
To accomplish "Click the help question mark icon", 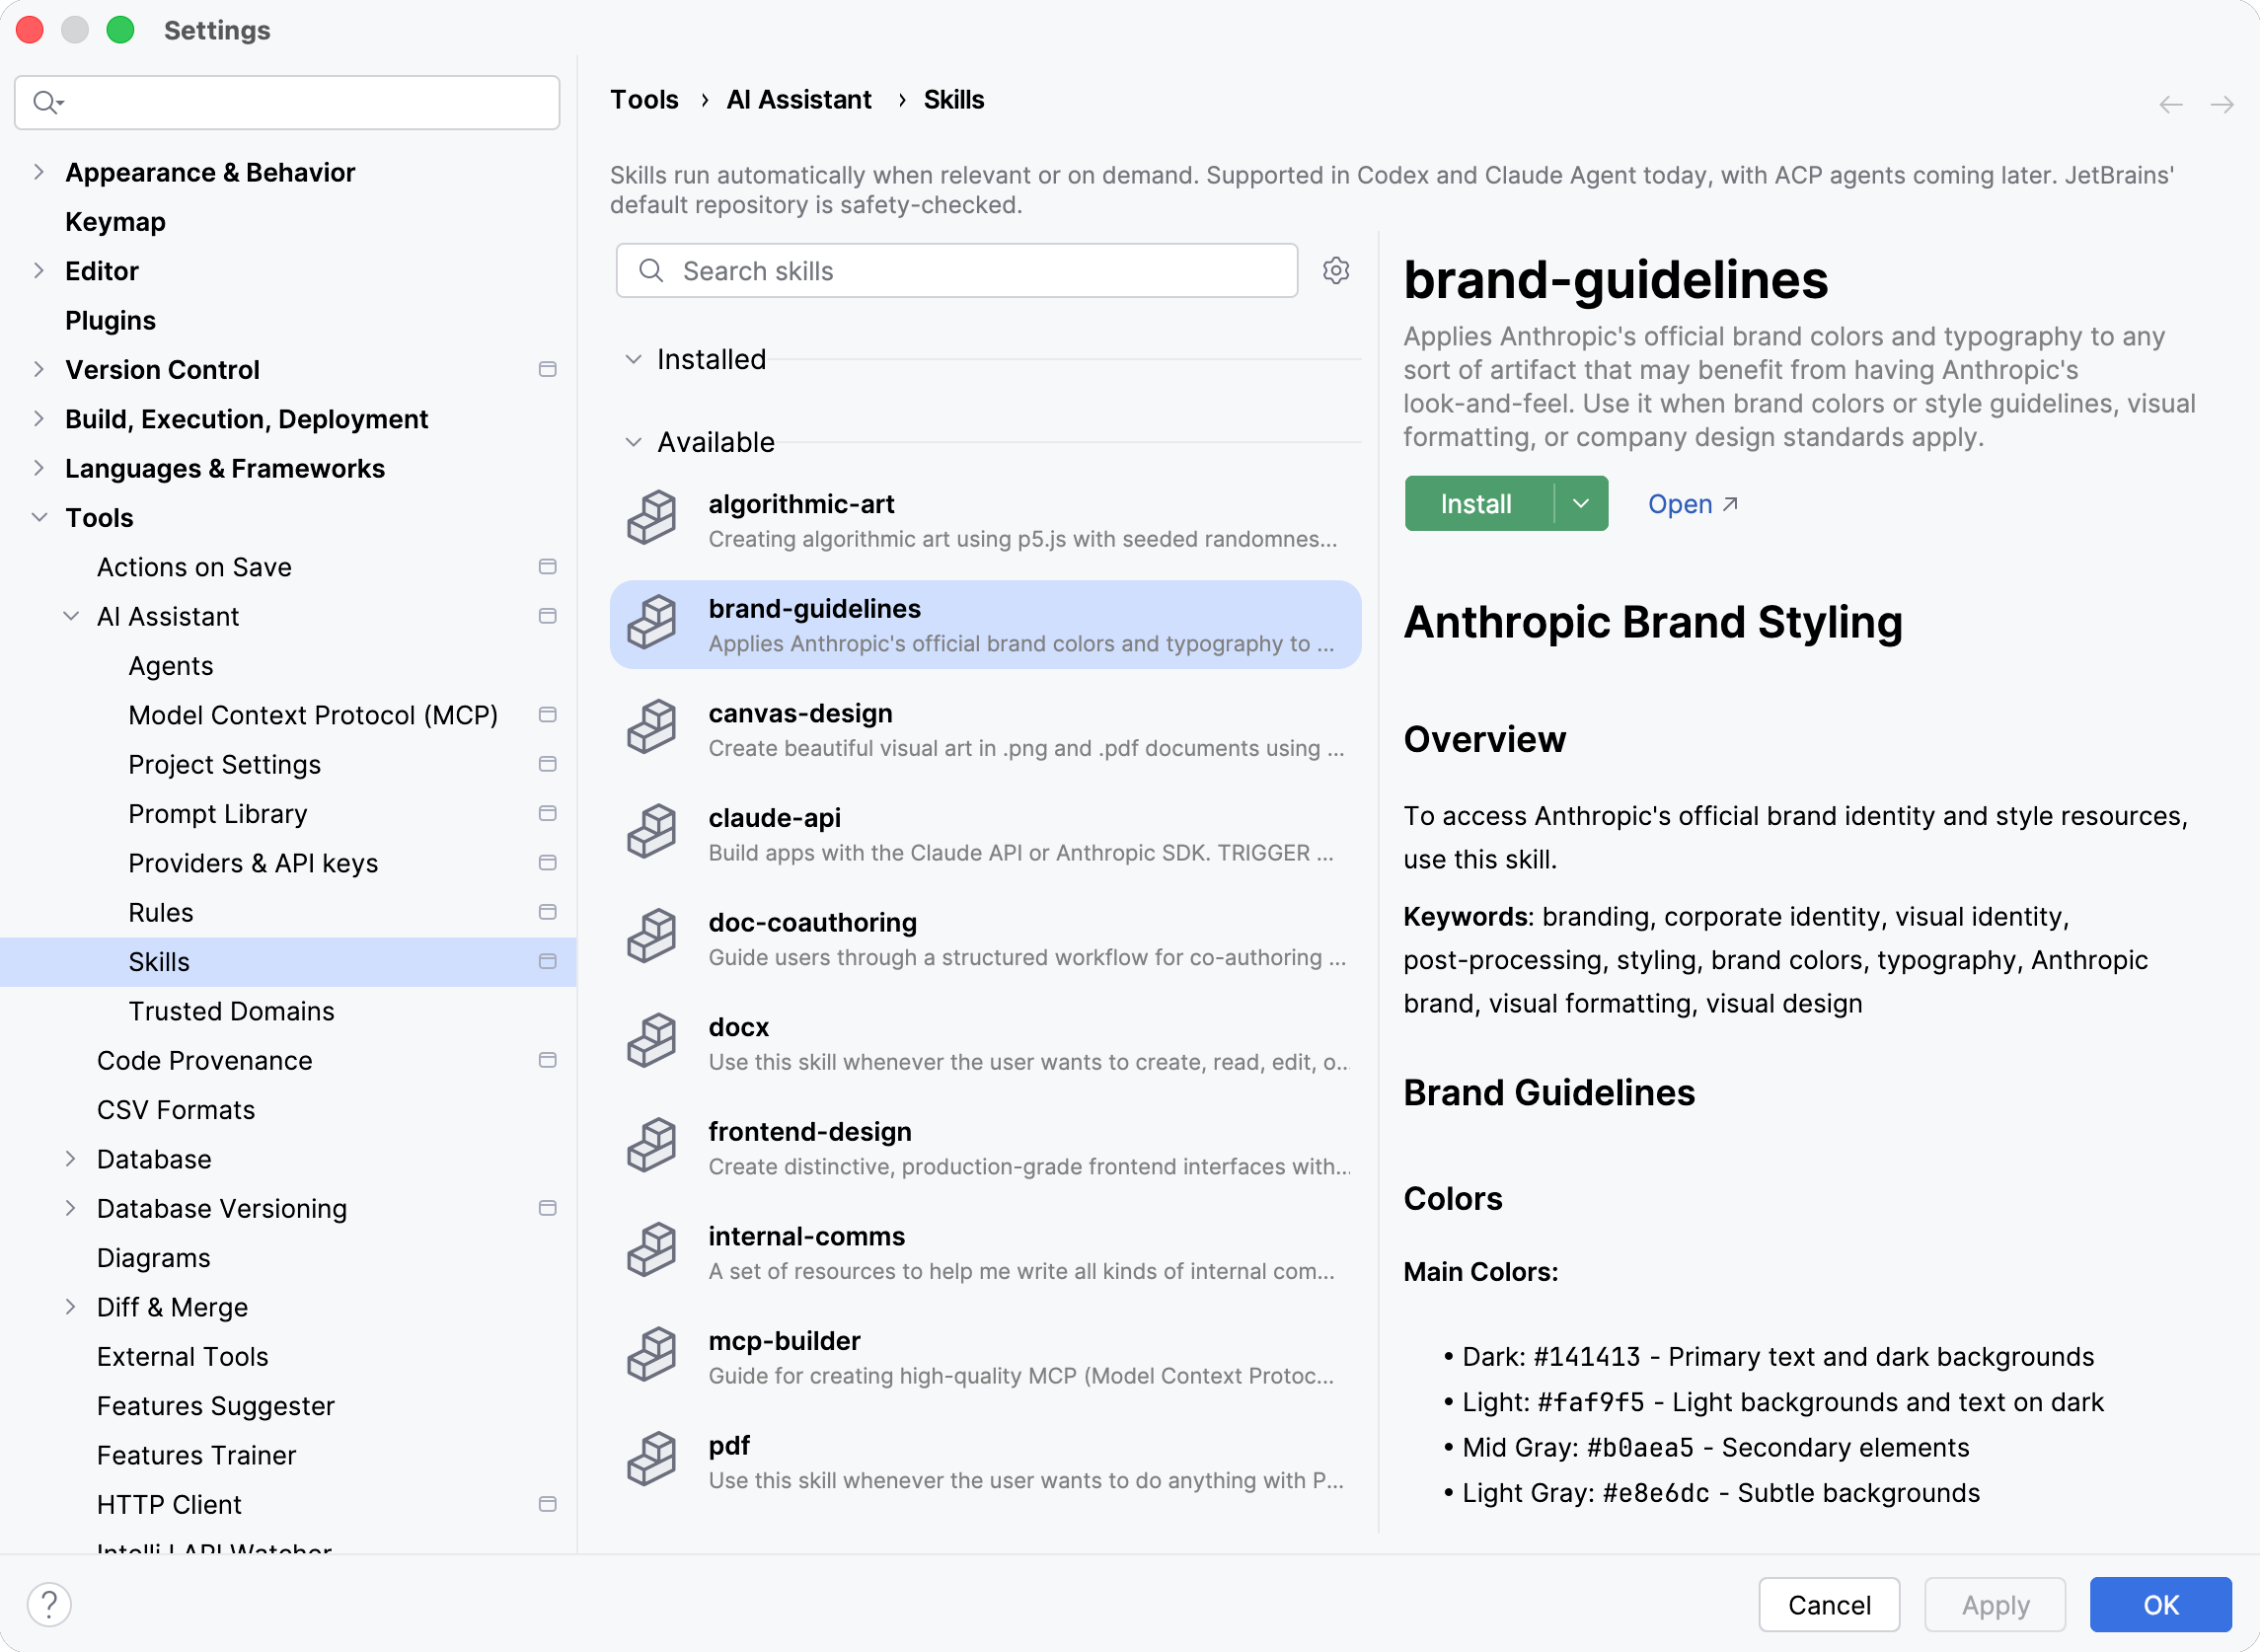I will tap(49, 1605).
